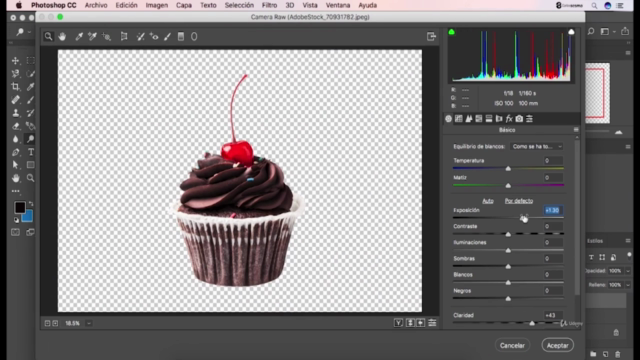640x360 pixels.
Task: Open the Apple menu
Action: [19, 5]
